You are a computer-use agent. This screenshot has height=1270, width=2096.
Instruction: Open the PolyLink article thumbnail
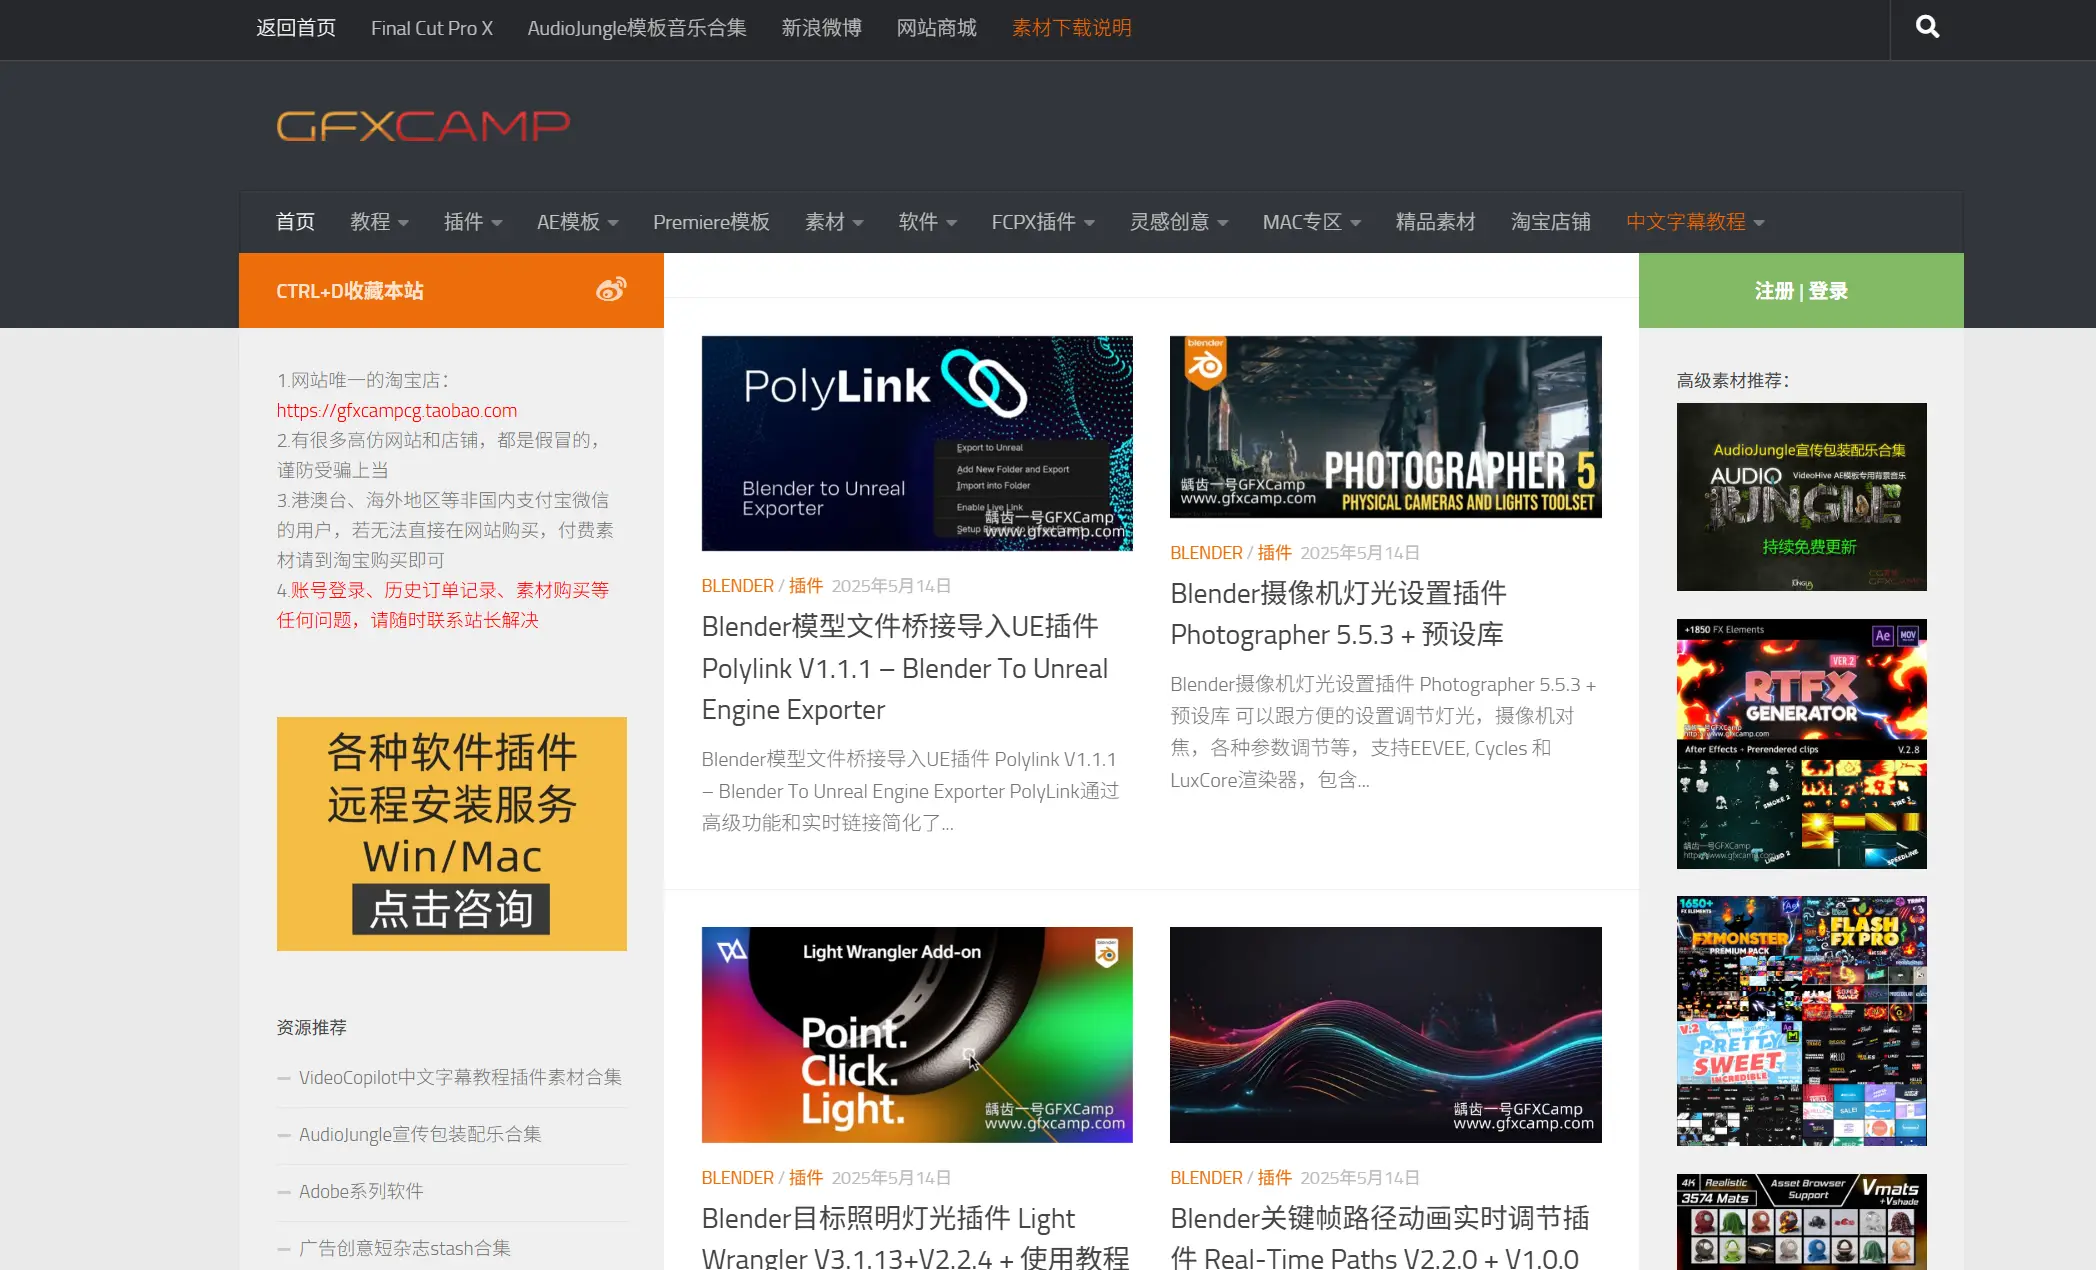click(x=916, y=443)
